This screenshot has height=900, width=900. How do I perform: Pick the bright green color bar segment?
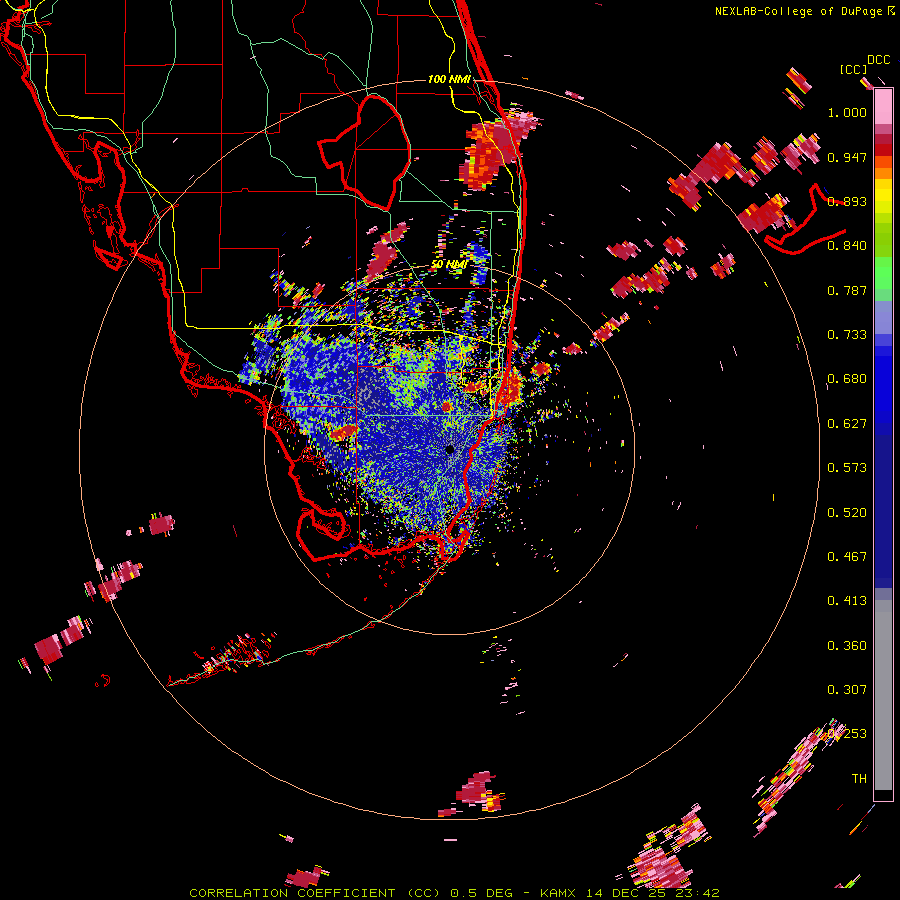click(x=883, y=273)
